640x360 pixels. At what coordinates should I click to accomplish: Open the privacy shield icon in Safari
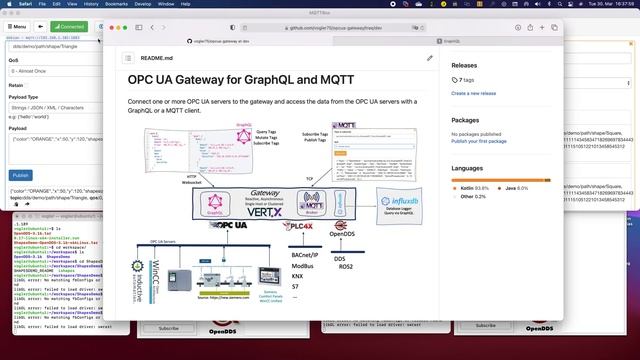(232, 27)
